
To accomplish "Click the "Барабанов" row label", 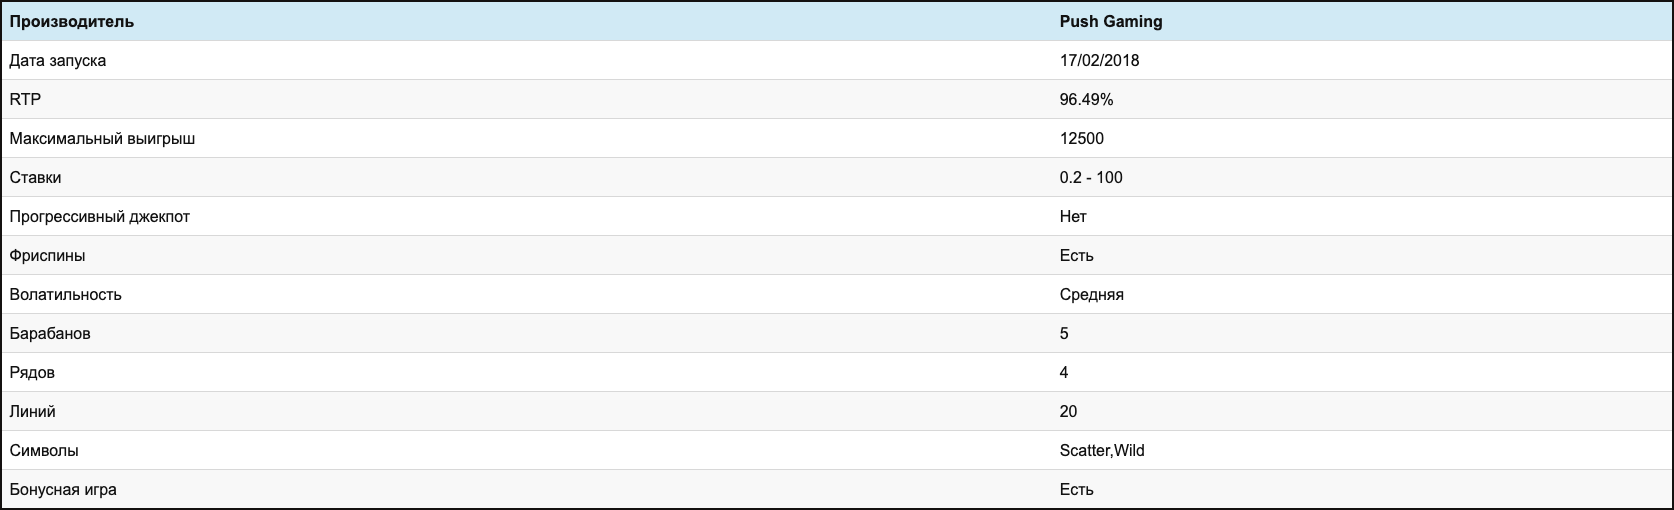I will click(50, 333).
